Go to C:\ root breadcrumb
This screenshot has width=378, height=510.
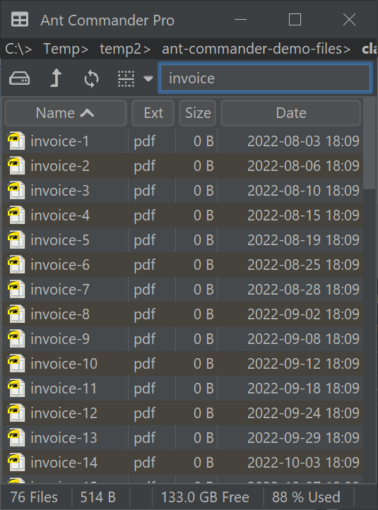pyautogui.click(x=19, y=49)
